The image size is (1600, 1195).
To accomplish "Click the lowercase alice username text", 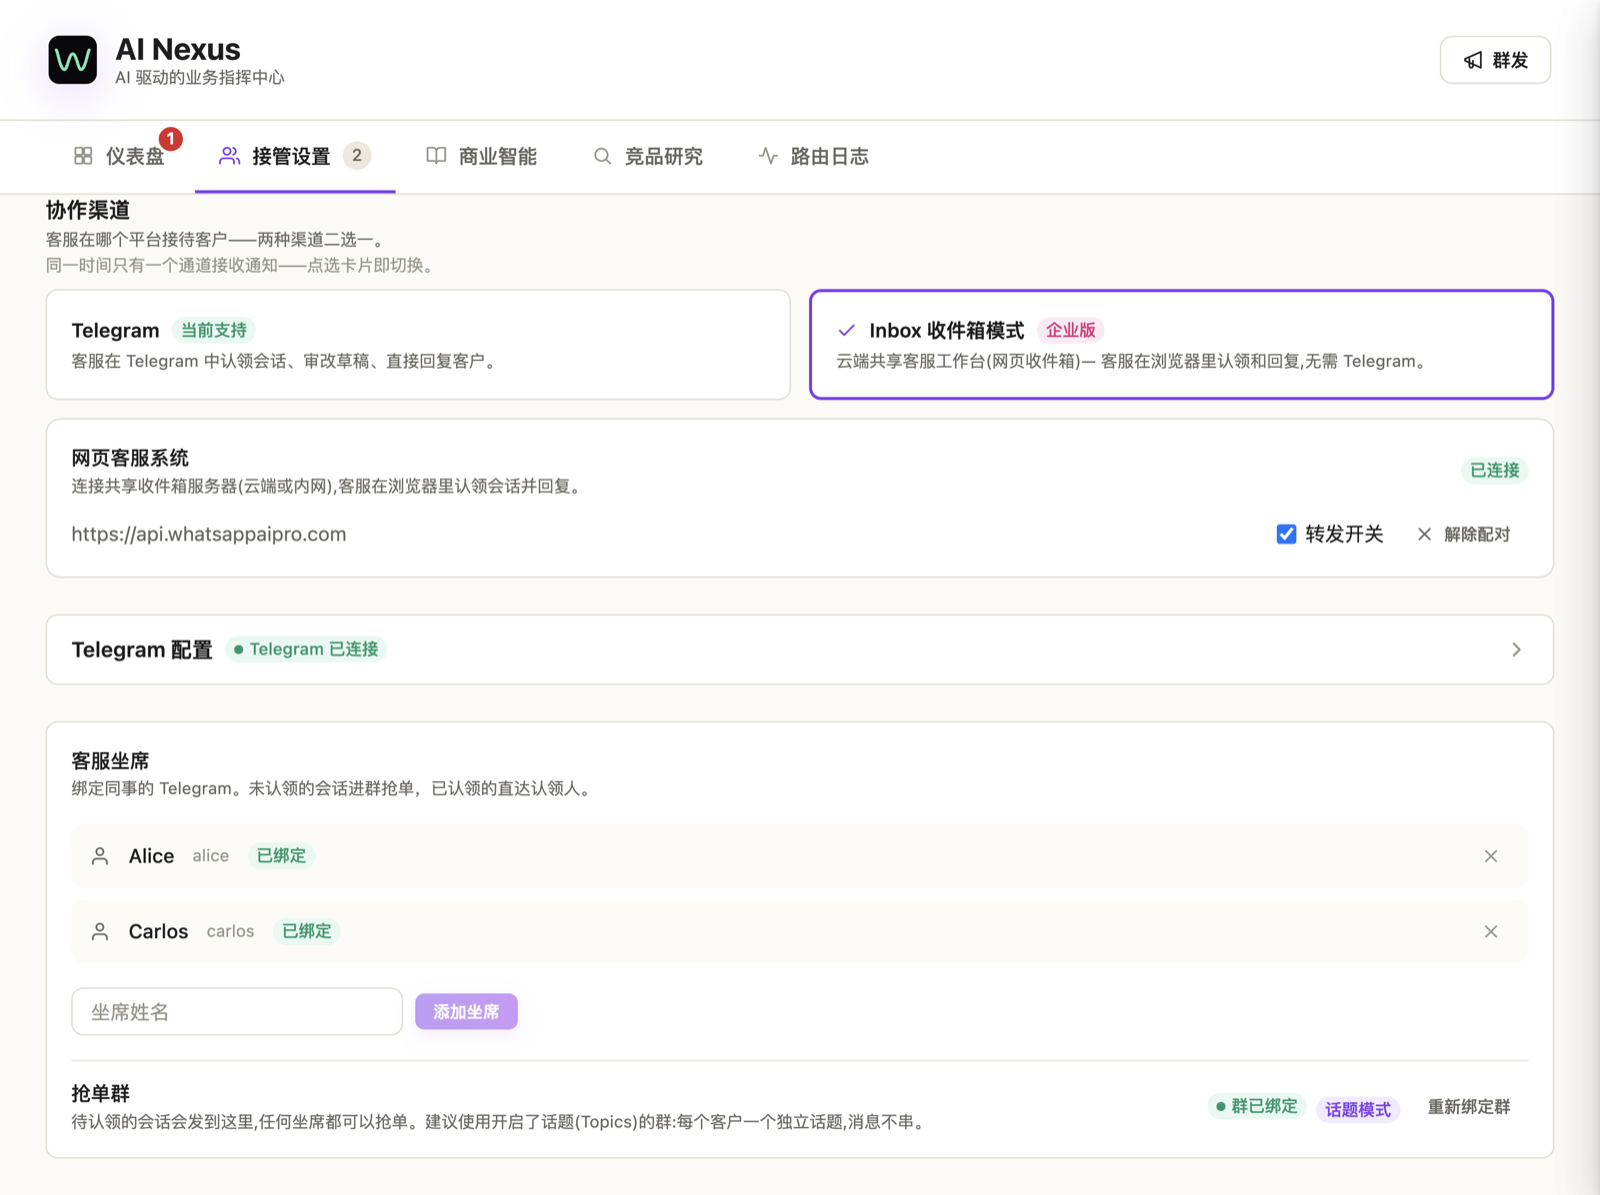I will point(211,856).
